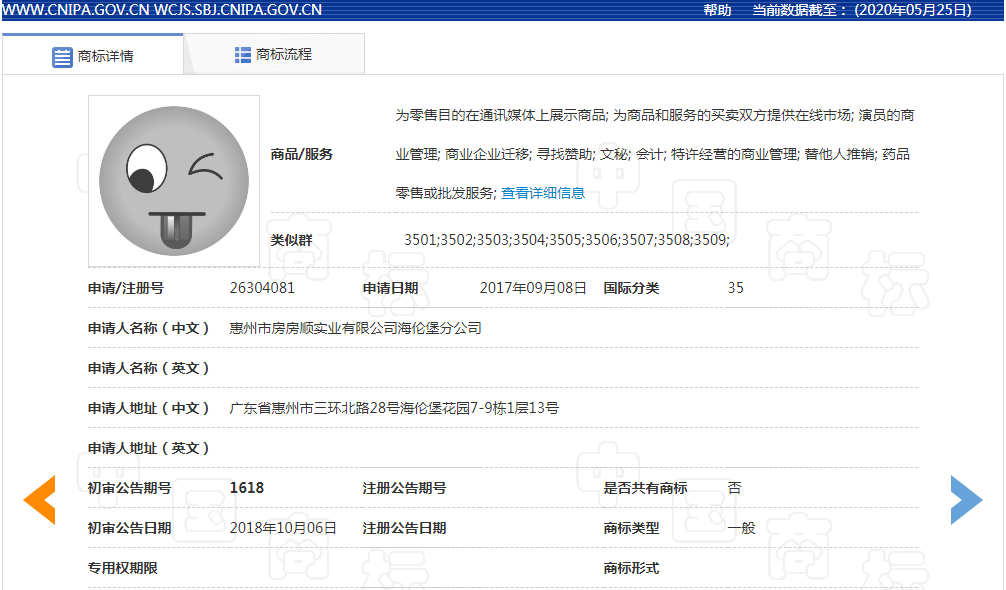The image size is (1006, 590).
Task: Click the announcement date 2018年10月06日
Action: click(x=283, y=528)
